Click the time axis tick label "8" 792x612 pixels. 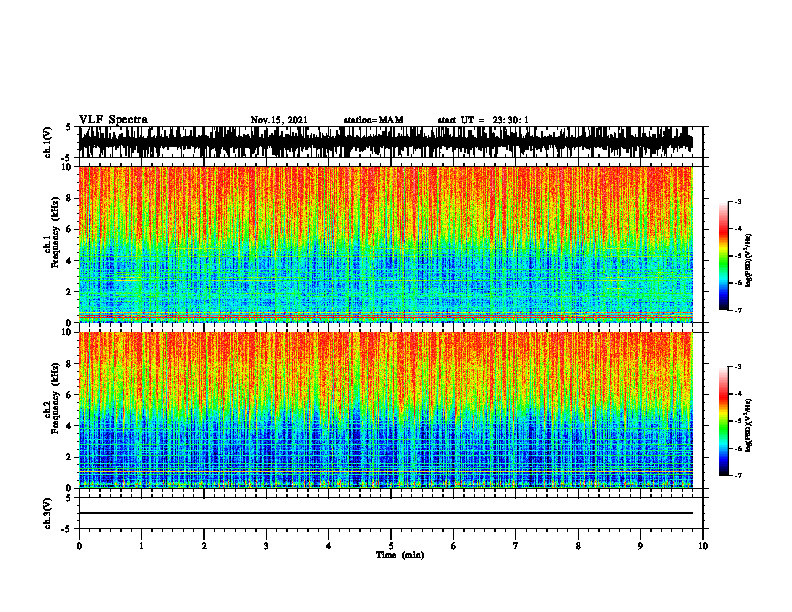[578, 546]
